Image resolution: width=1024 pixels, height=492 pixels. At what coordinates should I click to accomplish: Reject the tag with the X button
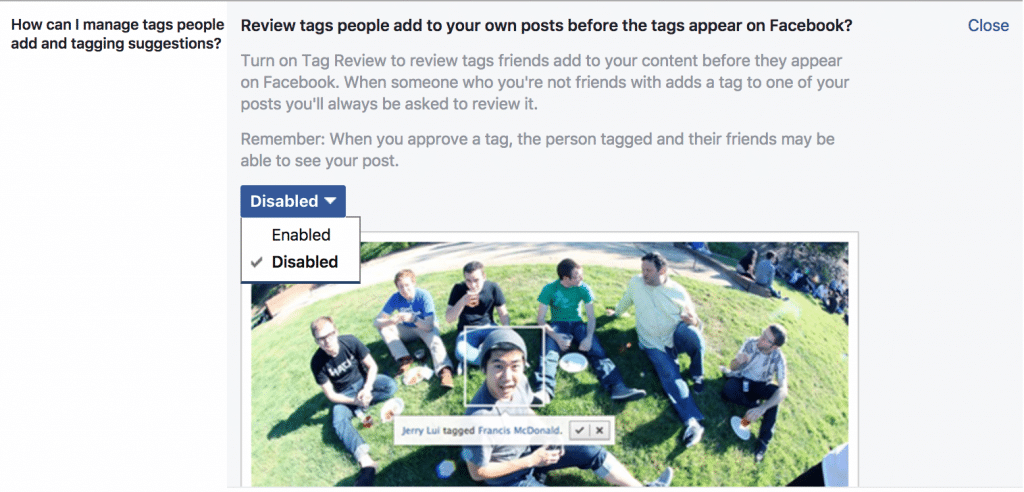(x=600, y=431)
